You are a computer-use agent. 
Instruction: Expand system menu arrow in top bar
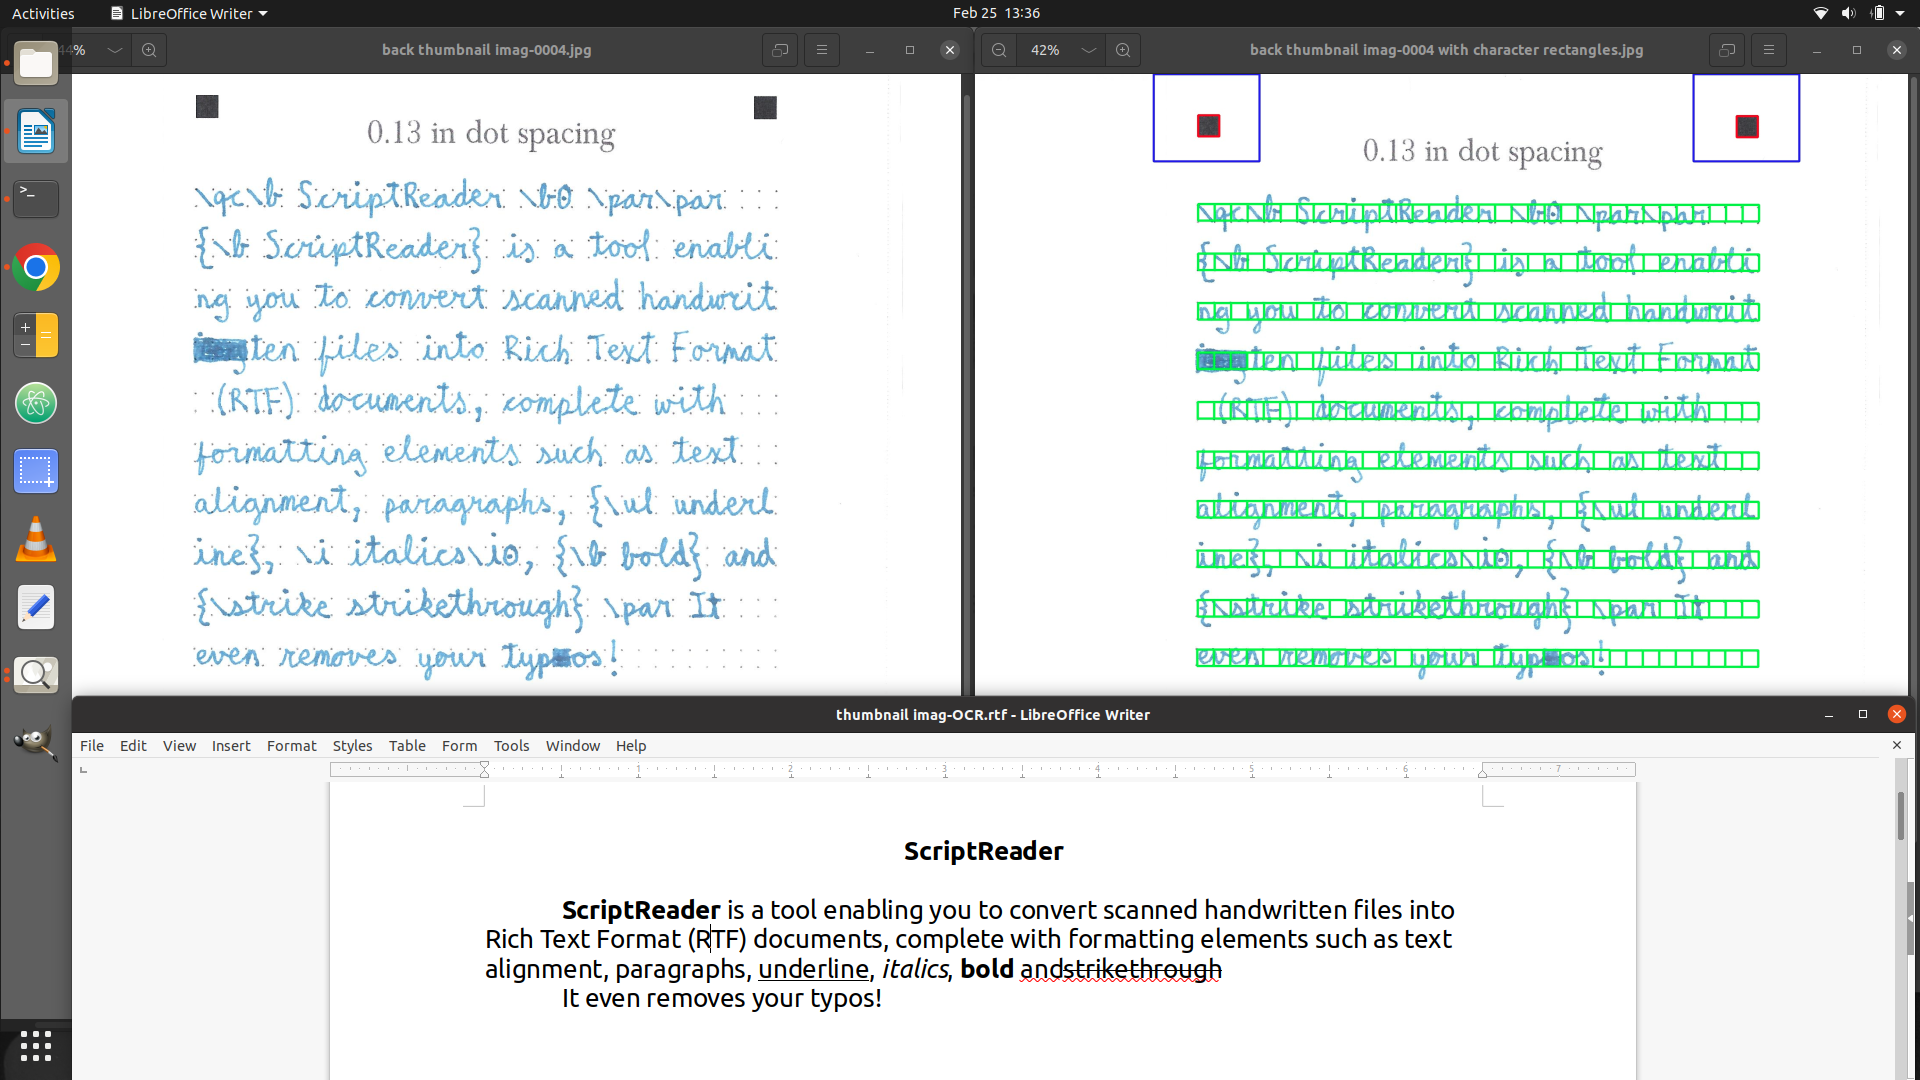coord(1900,13)
